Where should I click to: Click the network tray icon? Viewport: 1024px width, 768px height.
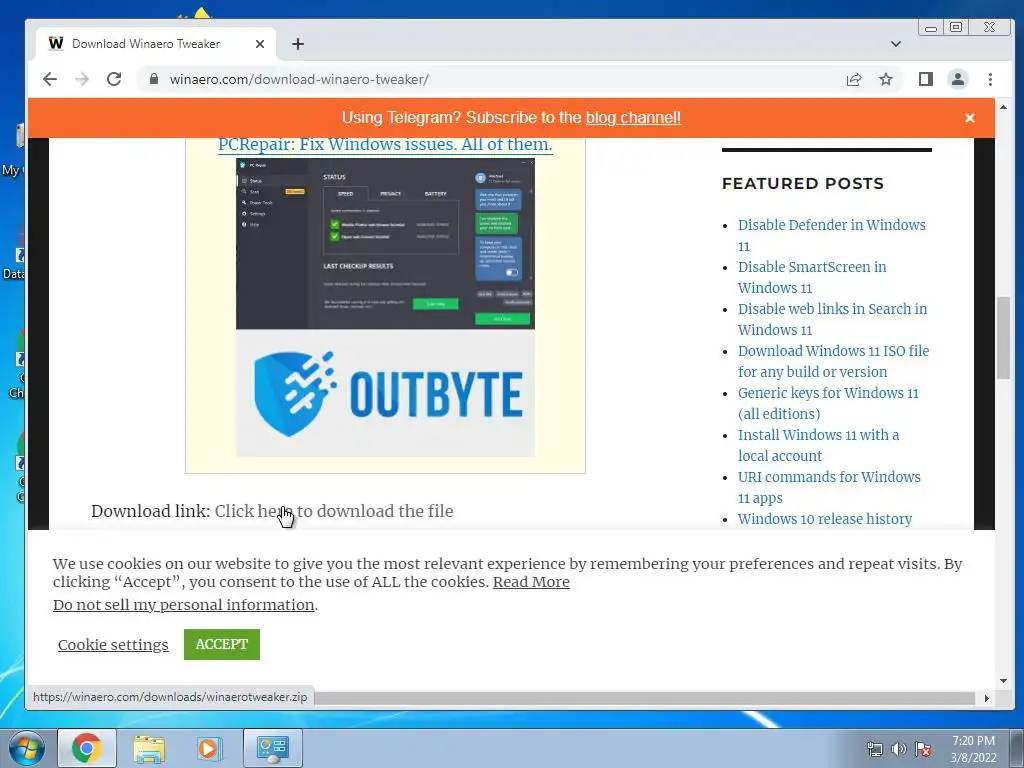pos(874,749)
